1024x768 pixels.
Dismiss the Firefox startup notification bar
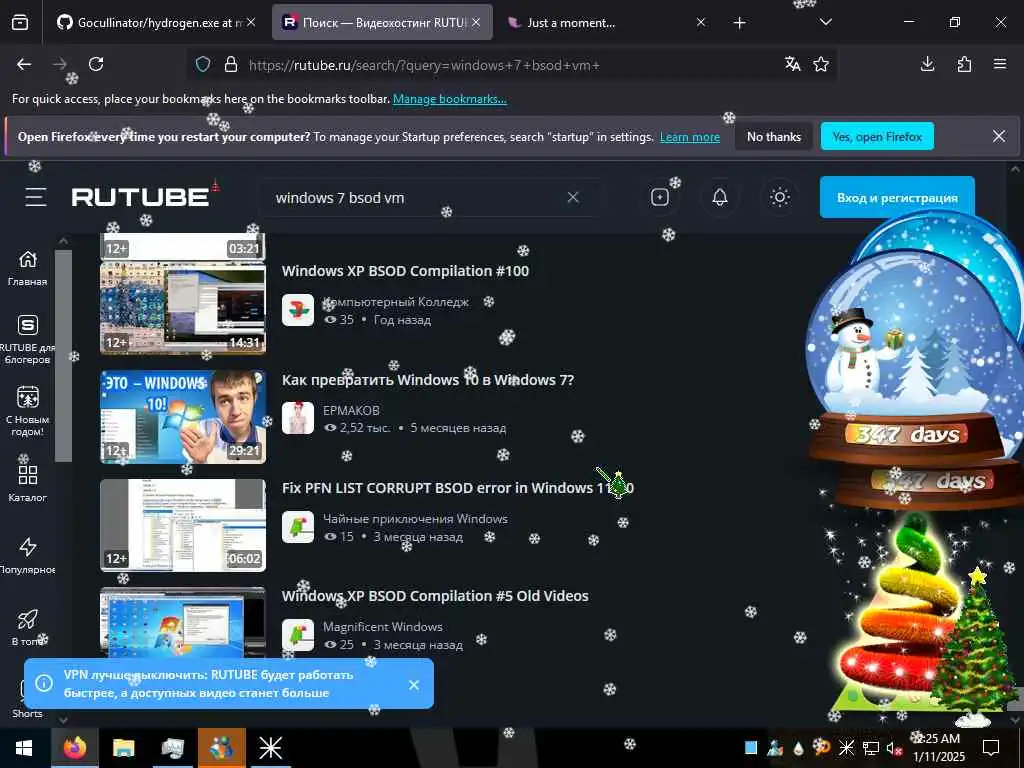pos(999,136)
